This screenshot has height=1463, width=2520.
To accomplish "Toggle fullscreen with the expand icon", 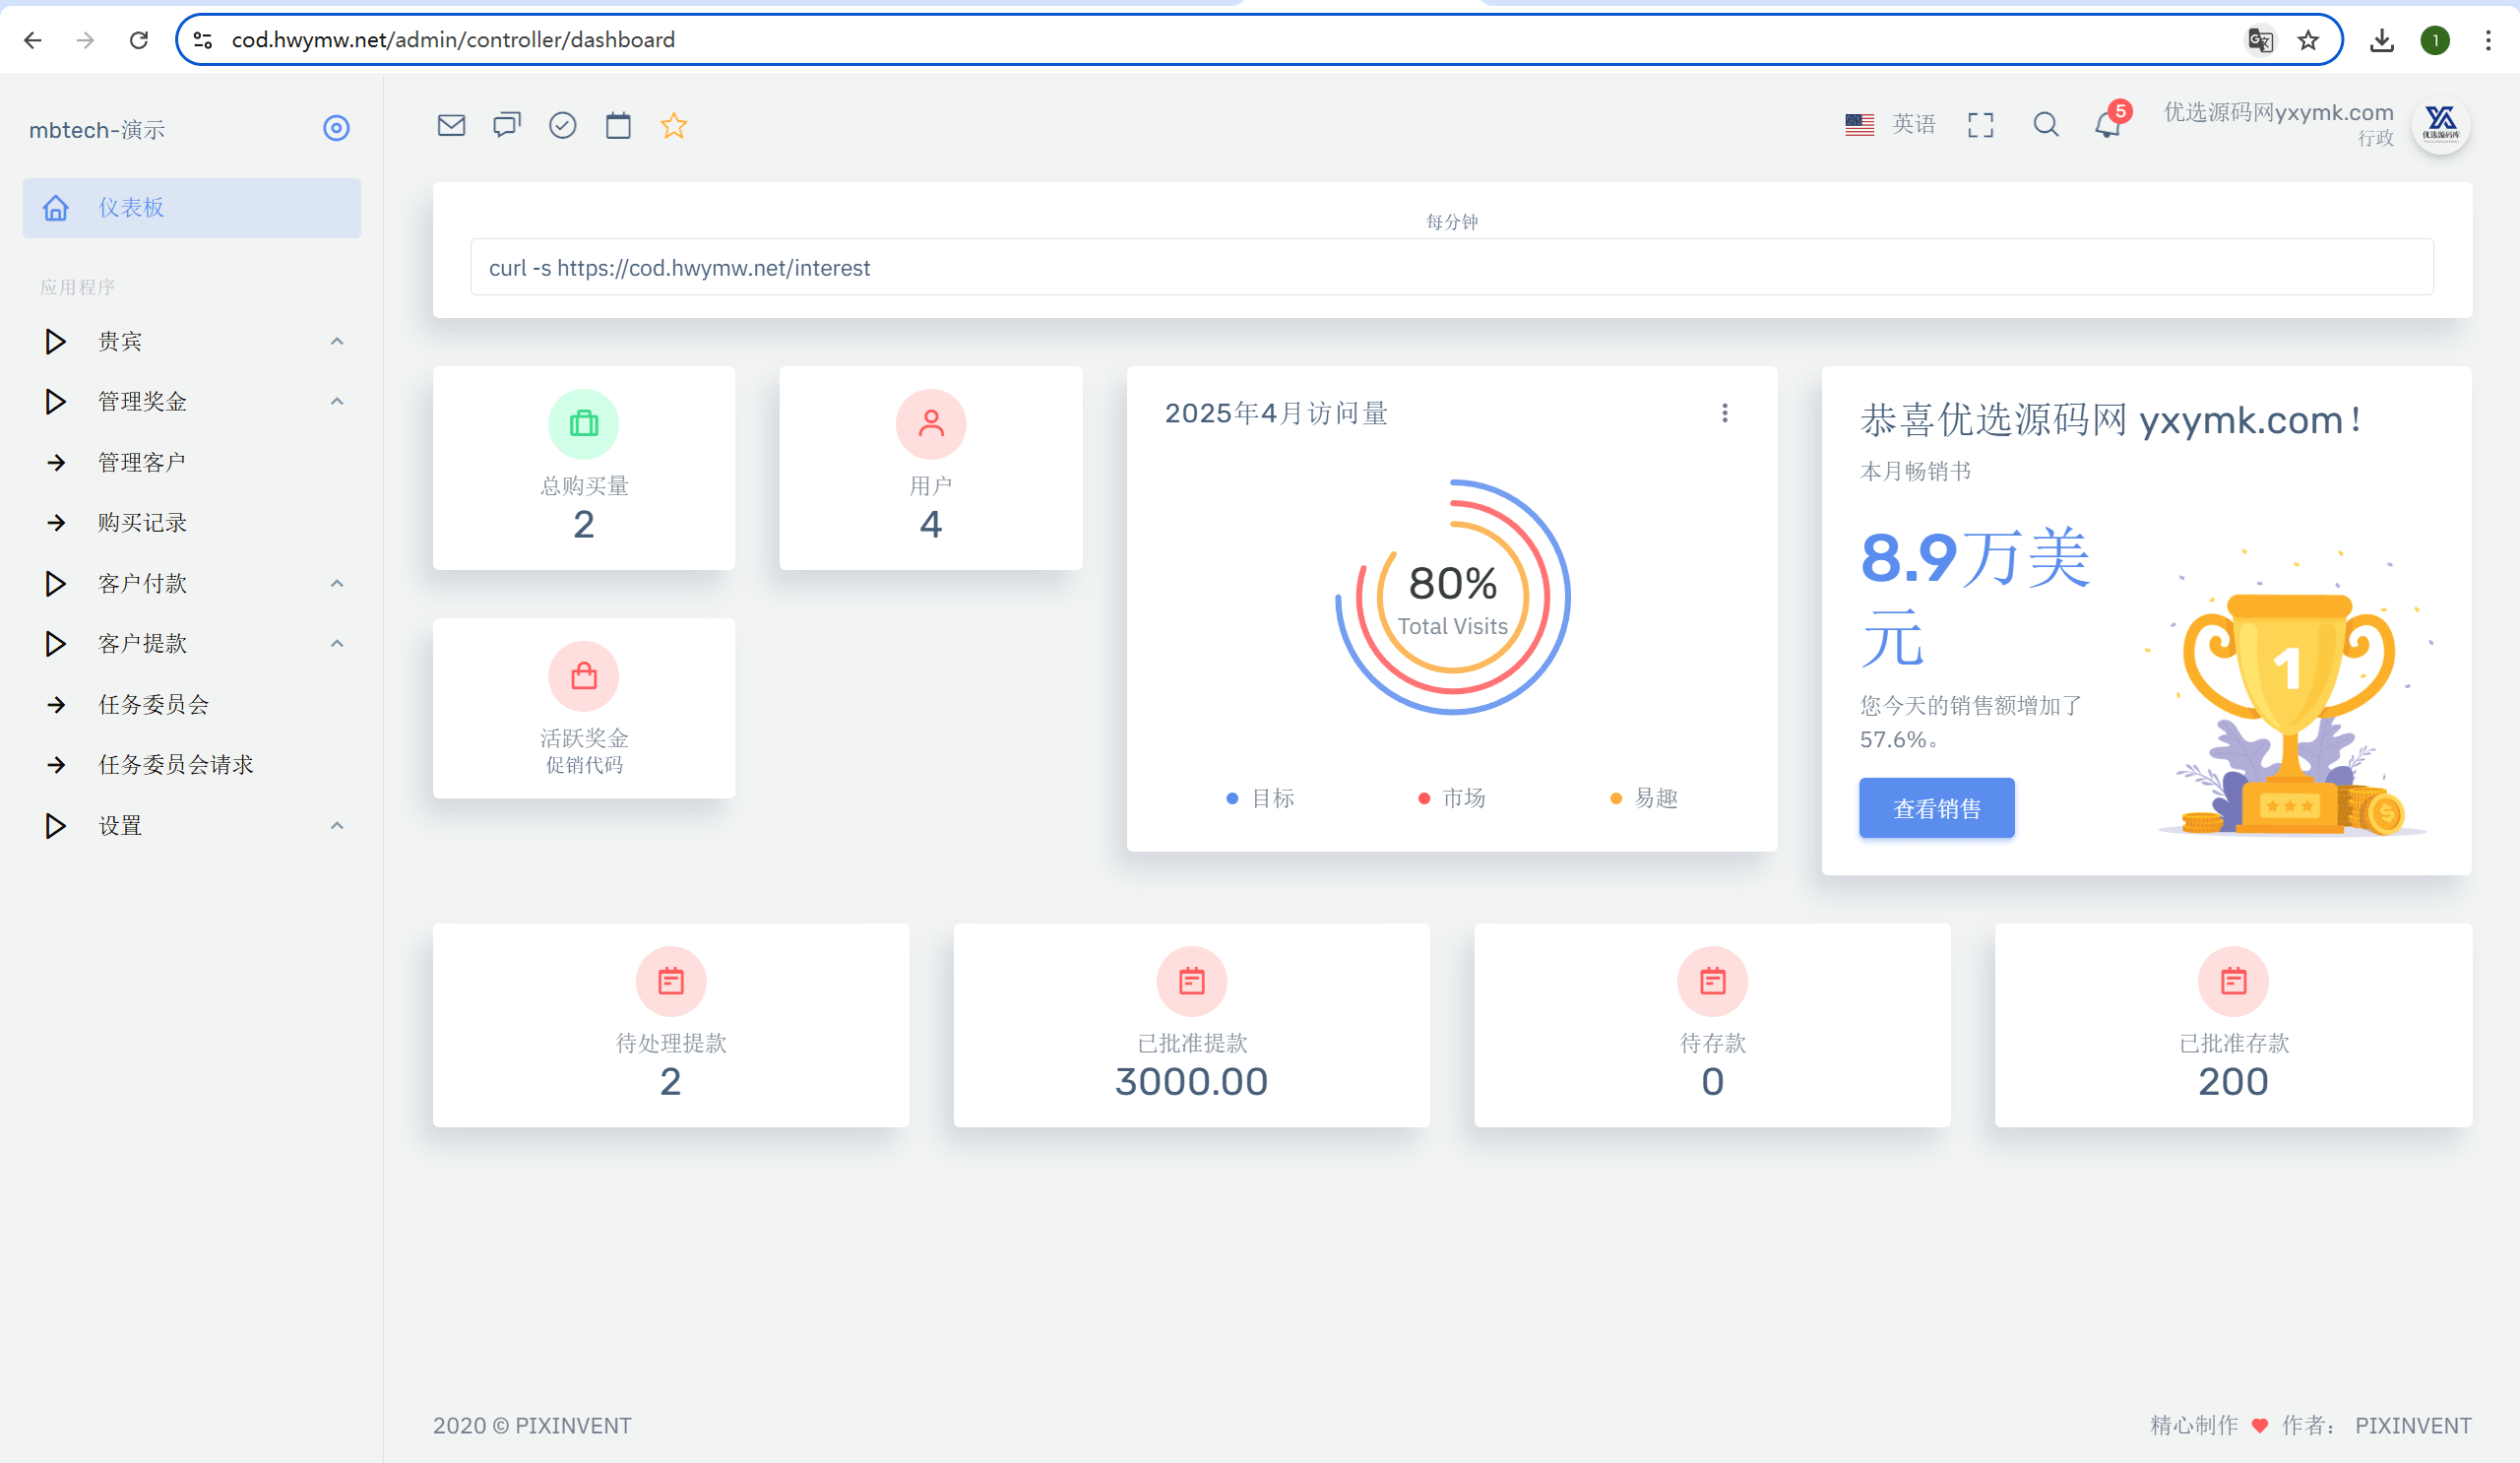I will 1980,125.
